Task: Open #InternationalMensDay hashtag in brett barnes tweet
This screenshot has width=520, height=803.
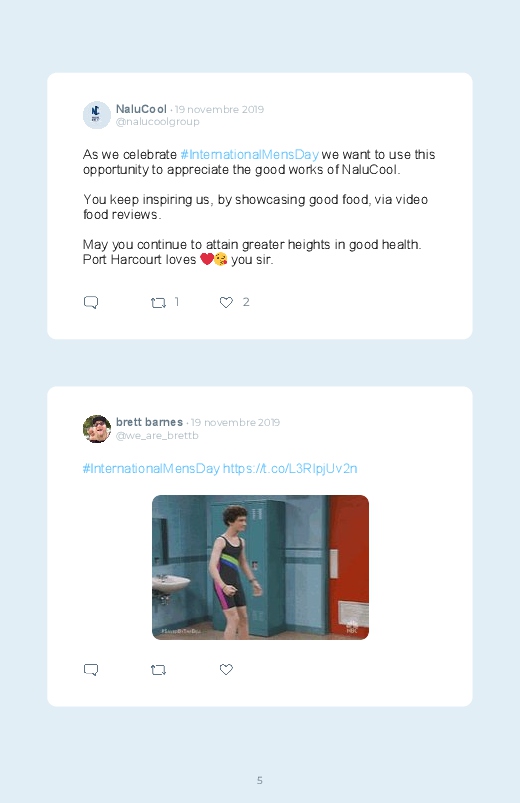Action: (151, 469)
